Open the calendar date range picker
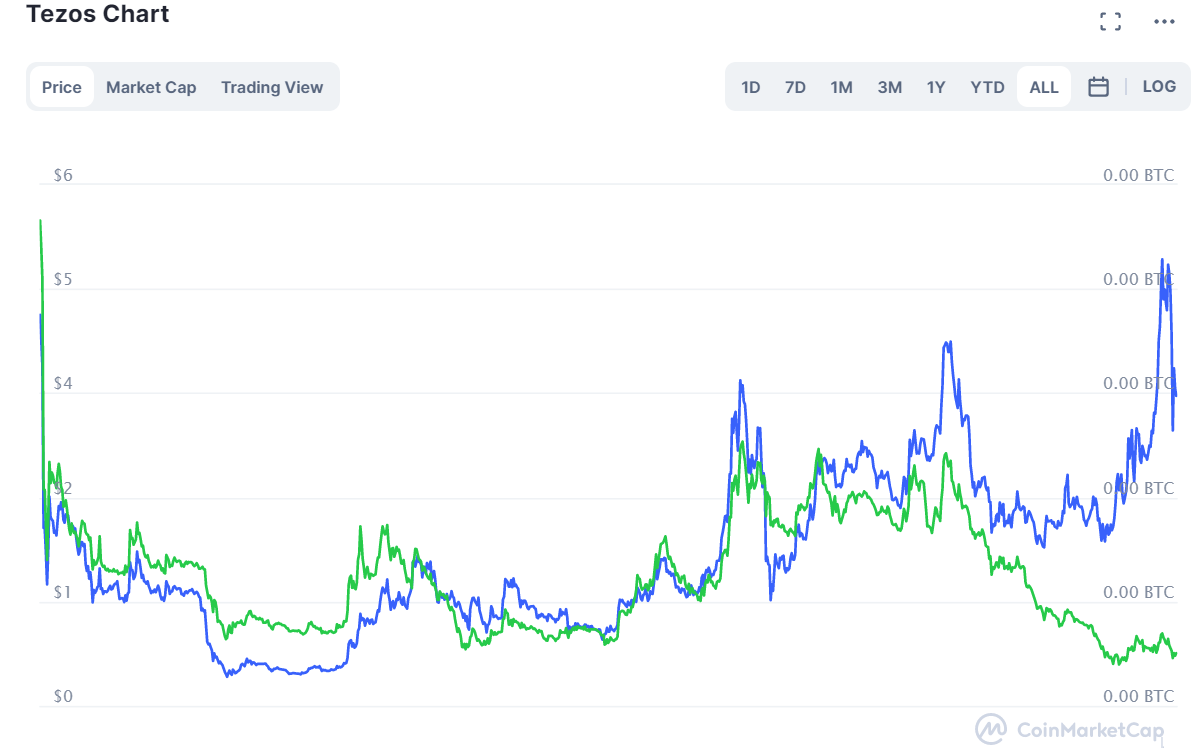Viewport: 1202px width, 748px height. 1098,87
